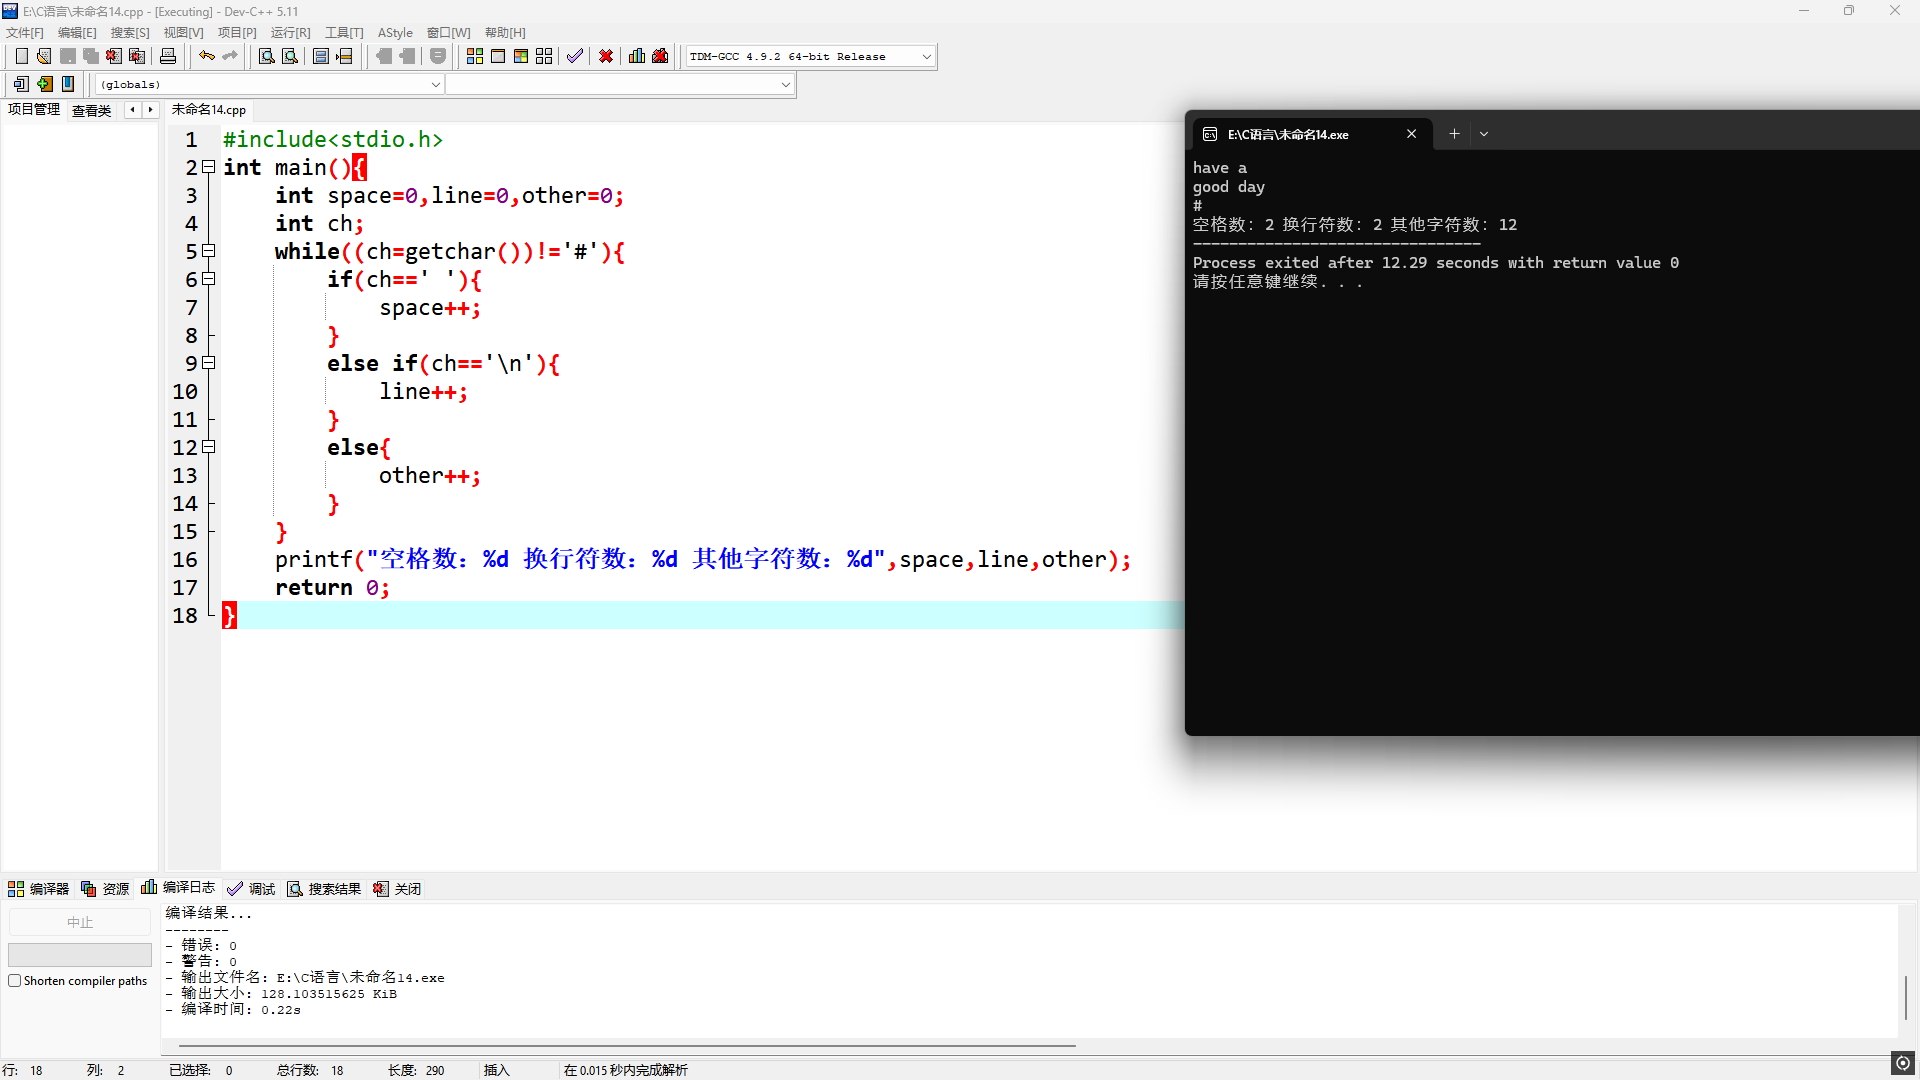Click the Syntax check checkmark icon
This screenshot has width=1920, height=1080.
click(574, 56)
